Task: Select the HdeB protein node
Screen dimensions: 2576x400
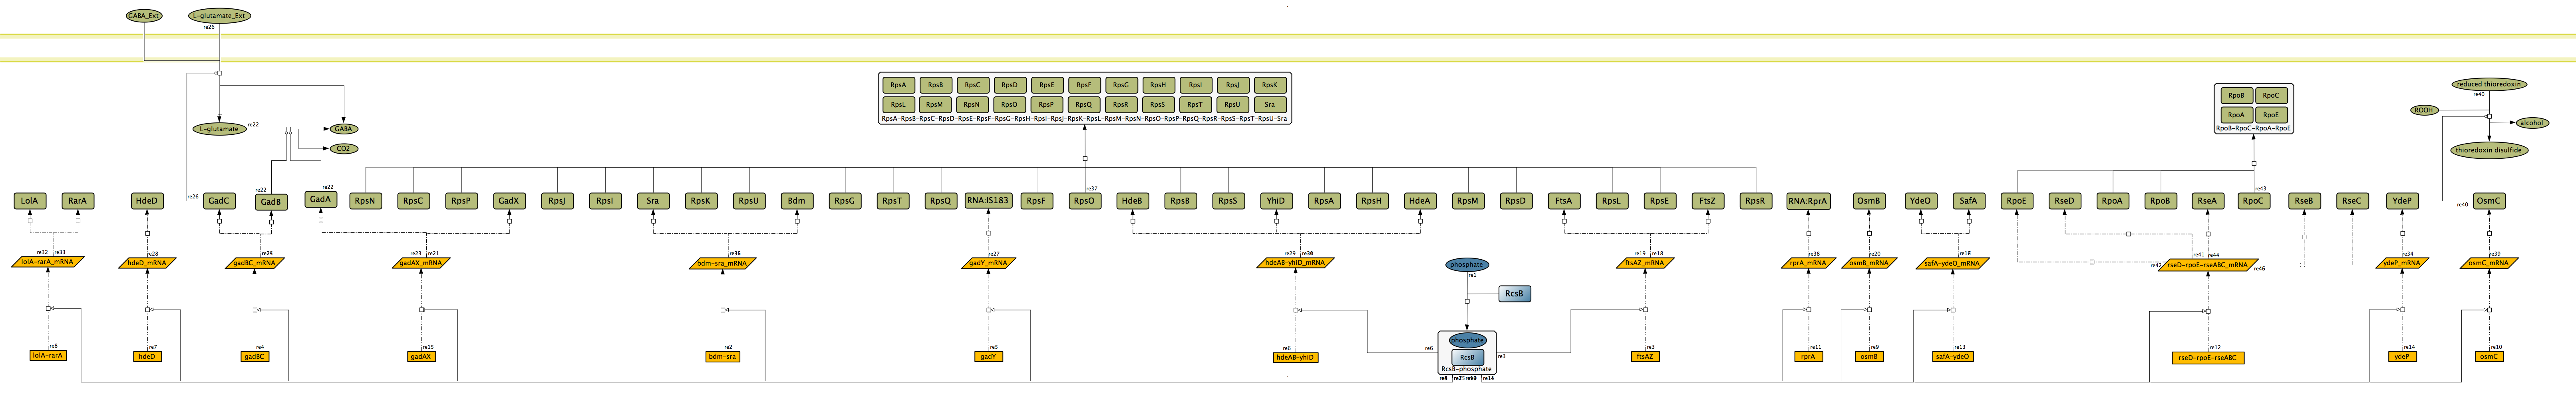Action: 1132,201
